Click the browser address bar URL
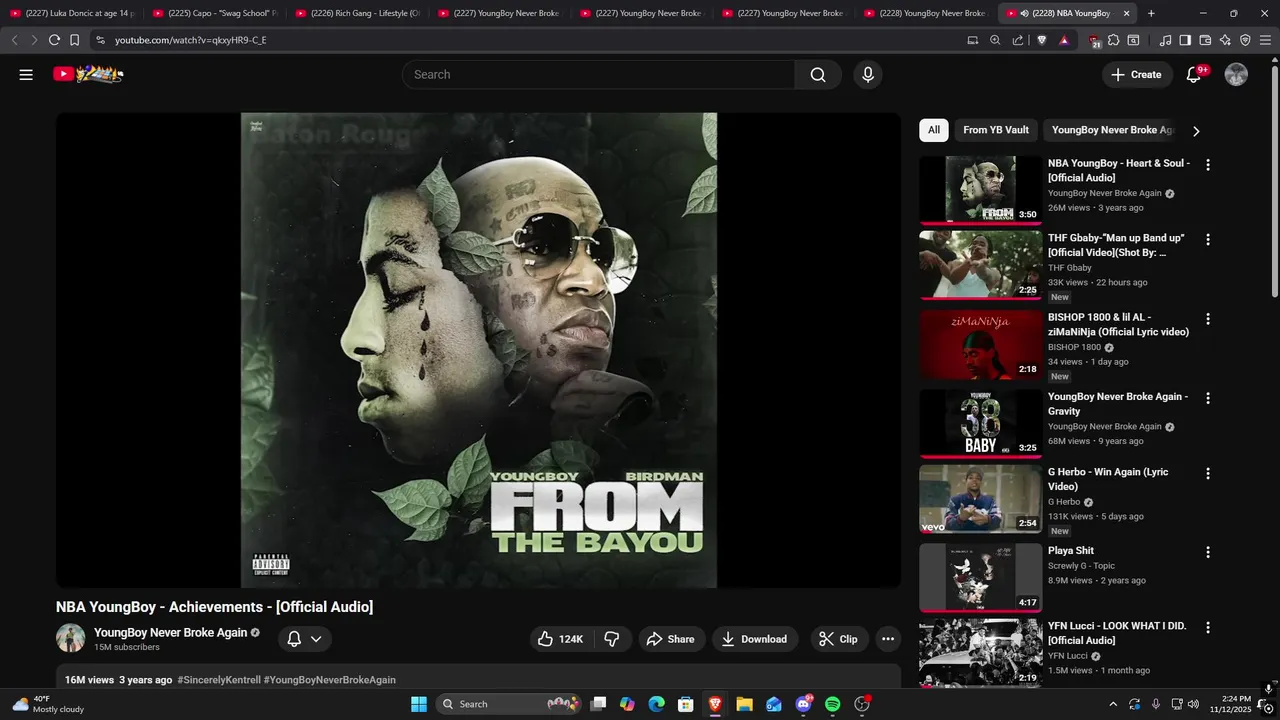This screenshot has width=1280, height=720. (x=190, y=40)
